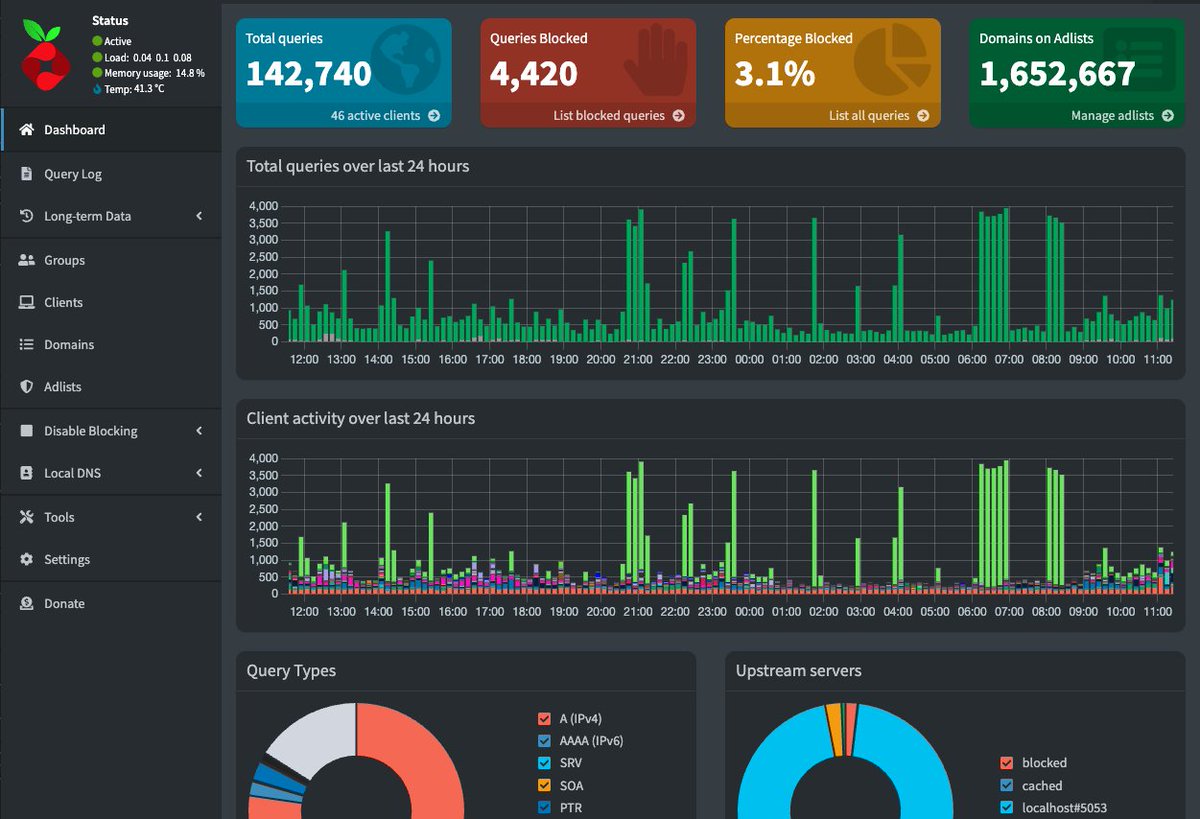Go to Groups page
The image size is (1200, 819).
pos(111,260)
